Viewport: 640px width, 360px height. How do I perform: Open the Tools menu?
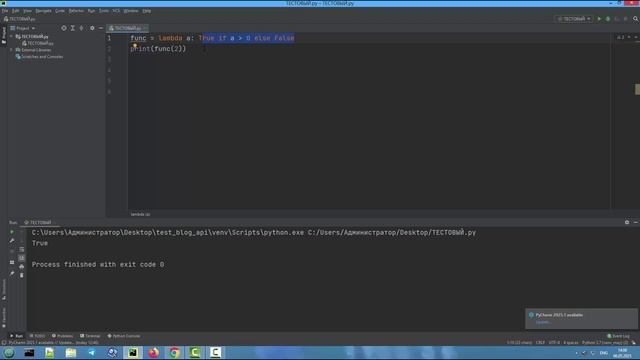104,11
